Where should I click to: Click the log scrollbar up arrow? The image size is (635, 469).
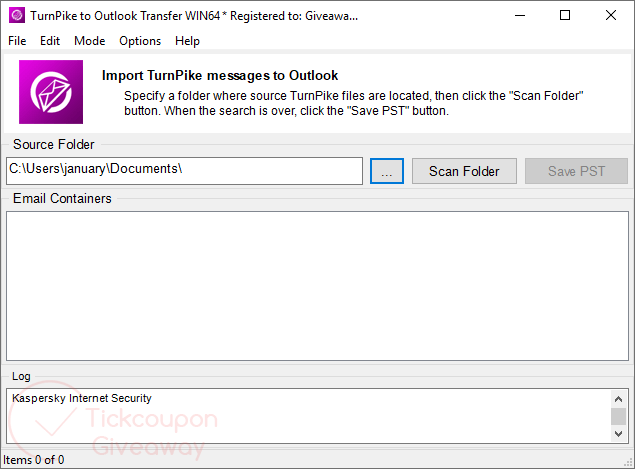pyautogui.click(x=618, y=399)
